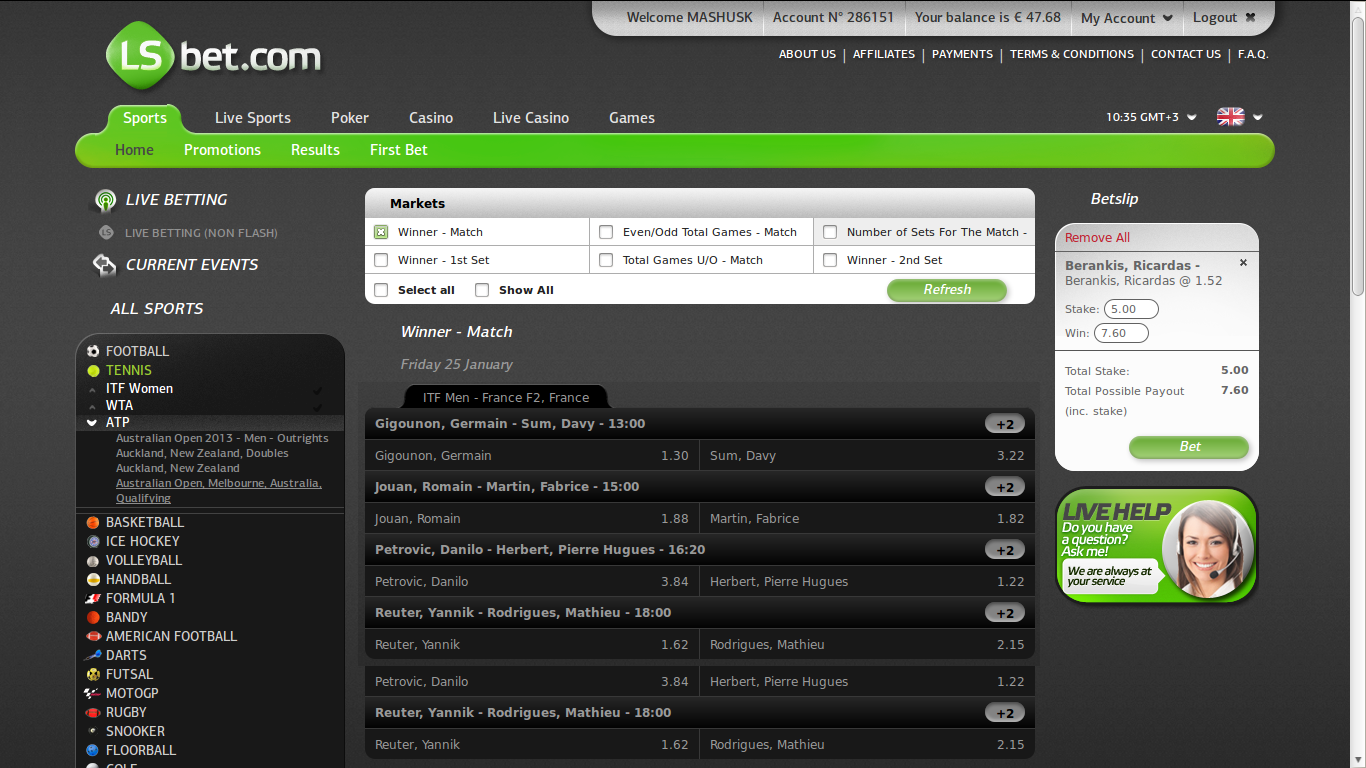Switch to the Live Sports tab
Screen dimensions: 1366x768
[x=253, y=118]
